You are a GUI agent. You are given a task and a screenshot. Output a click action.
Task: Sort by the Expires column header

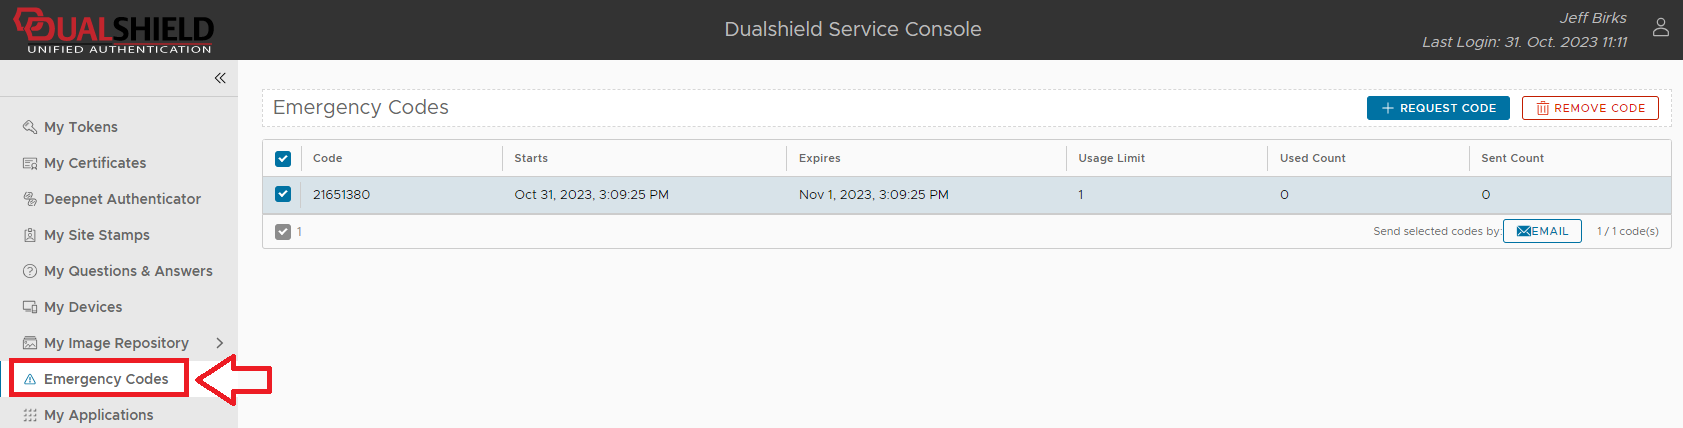click(x=820, y=158)
